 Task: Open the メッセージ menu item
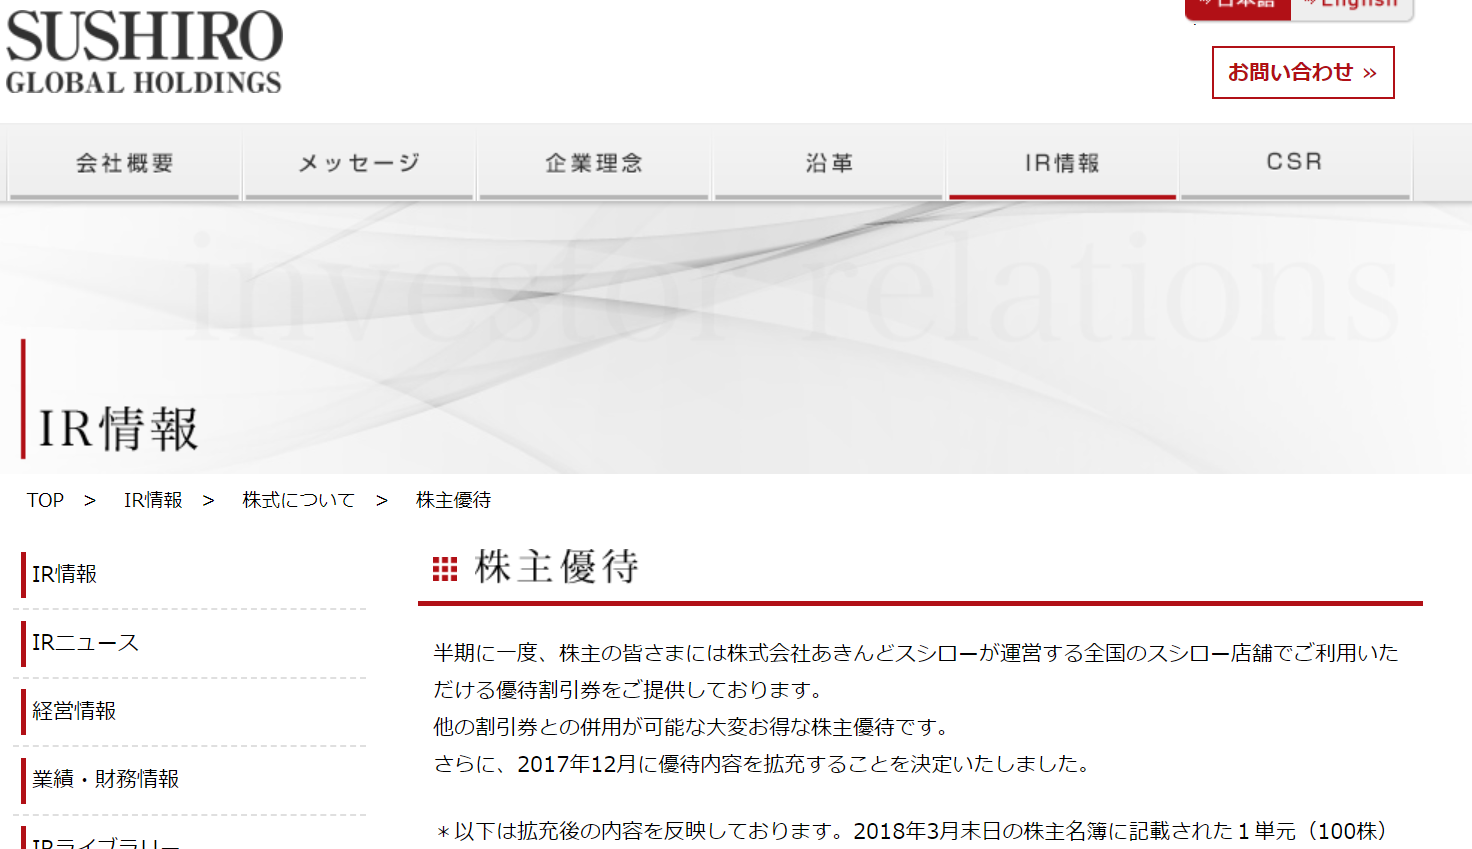(359, 162)
